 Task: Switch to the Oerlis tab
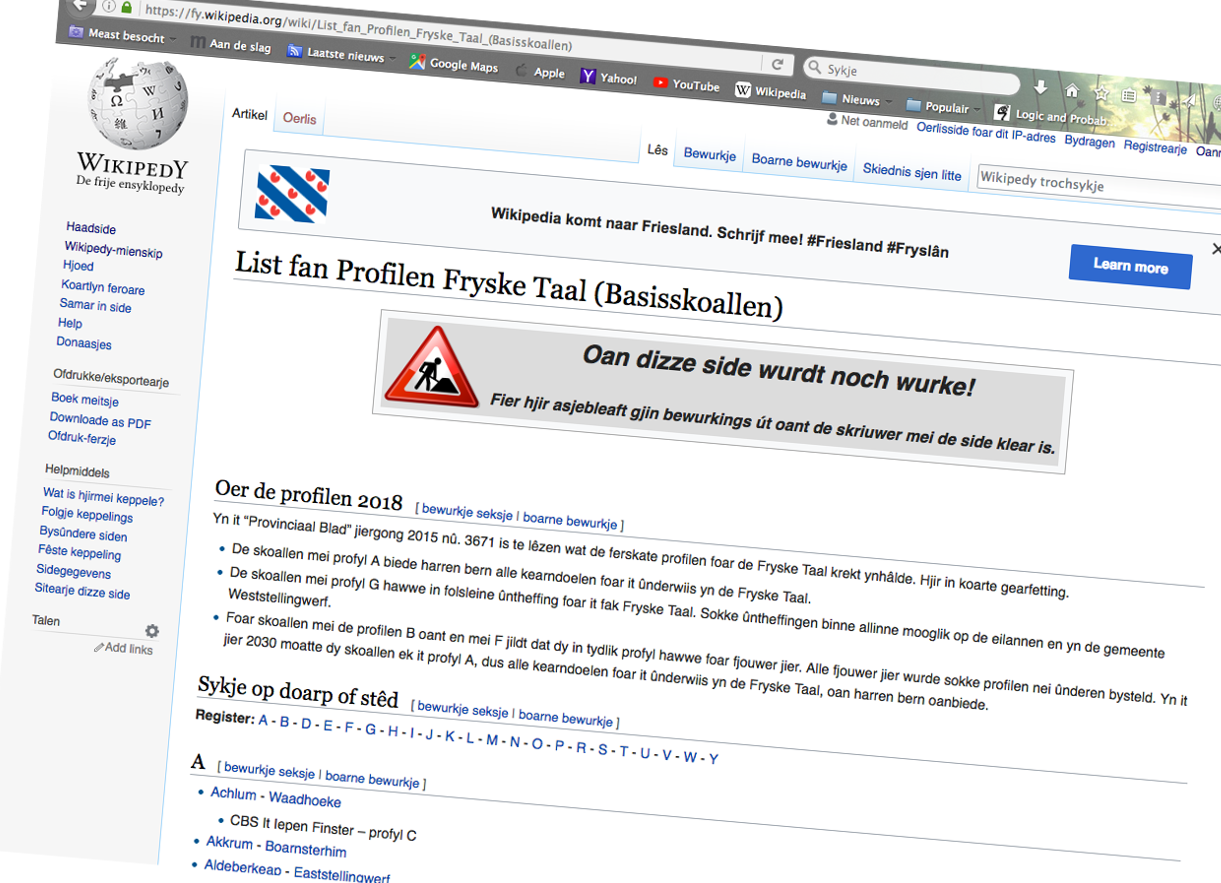pyautogui.click(x=299, y=118)
